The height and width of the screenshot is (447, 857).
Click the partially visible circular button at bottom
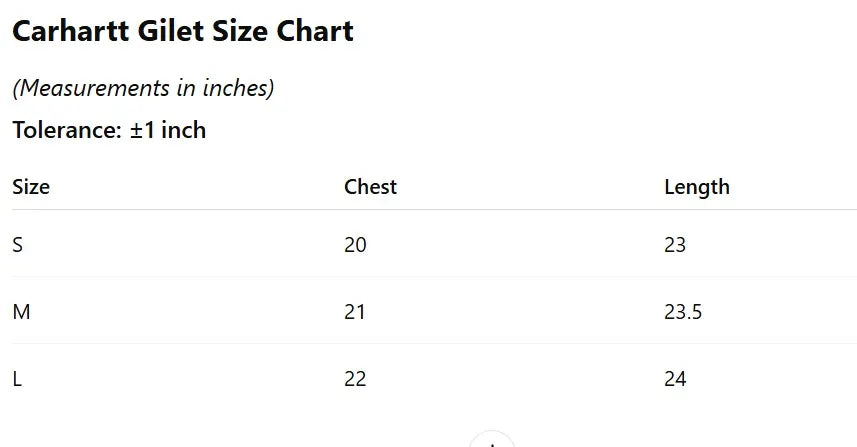pyautogui.click(x=492, y=441)
